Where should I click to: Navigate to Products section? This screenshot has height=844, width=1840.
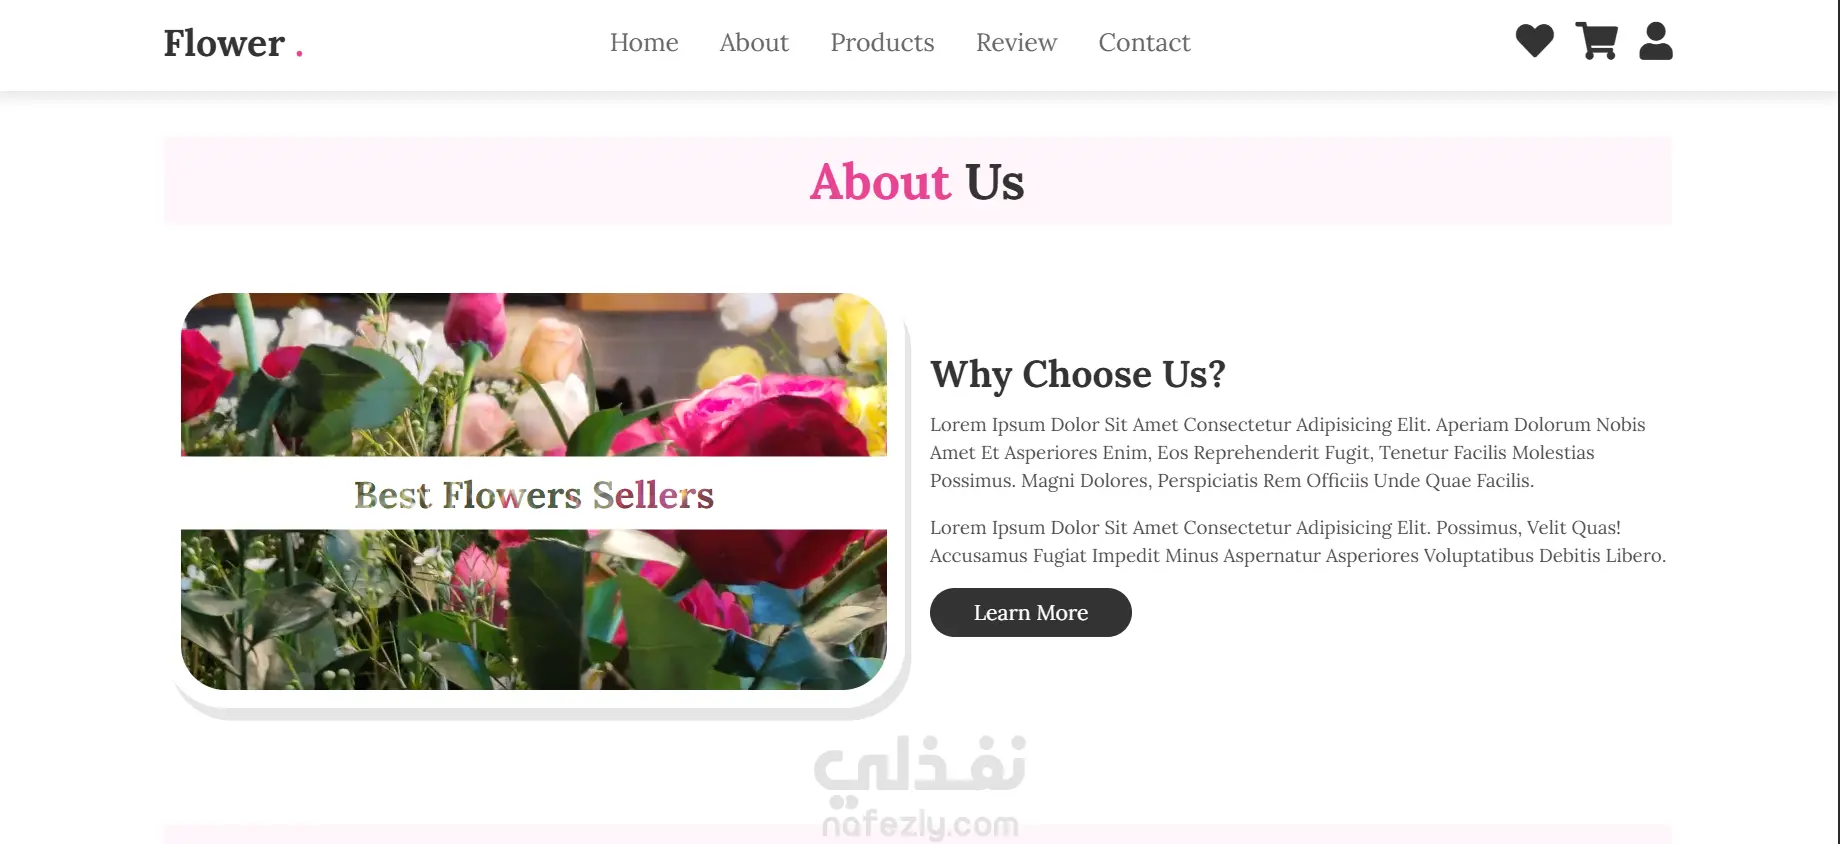pos(882,42)
